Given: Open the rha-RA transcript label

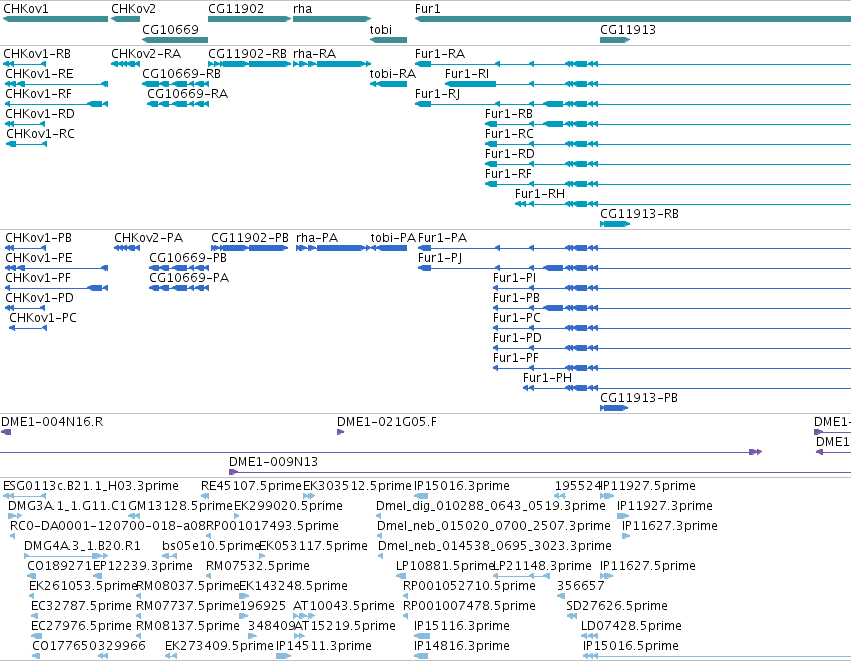Looking at the screenshot, I should tap(314, 54).
